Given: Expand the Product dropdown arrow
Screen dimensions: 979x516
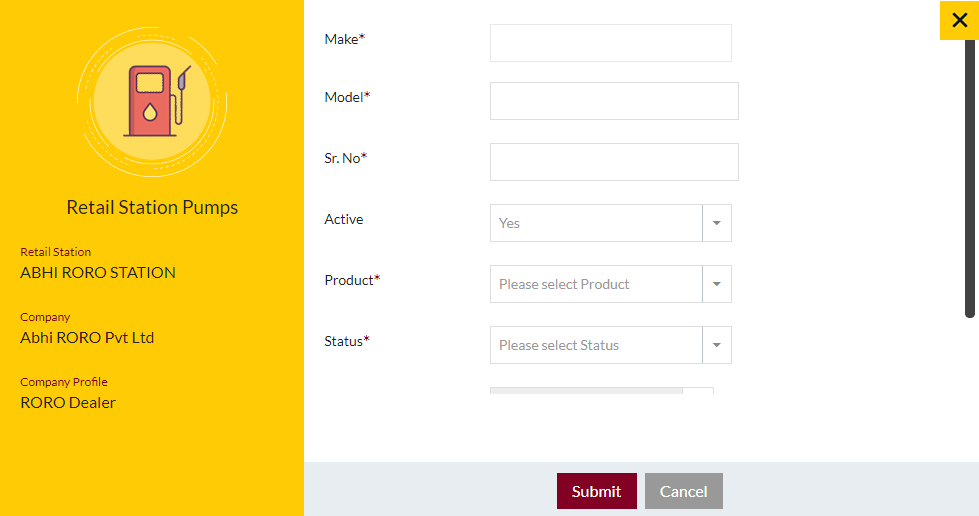Looking at the screenshot, I should click(x=717, y=284).
